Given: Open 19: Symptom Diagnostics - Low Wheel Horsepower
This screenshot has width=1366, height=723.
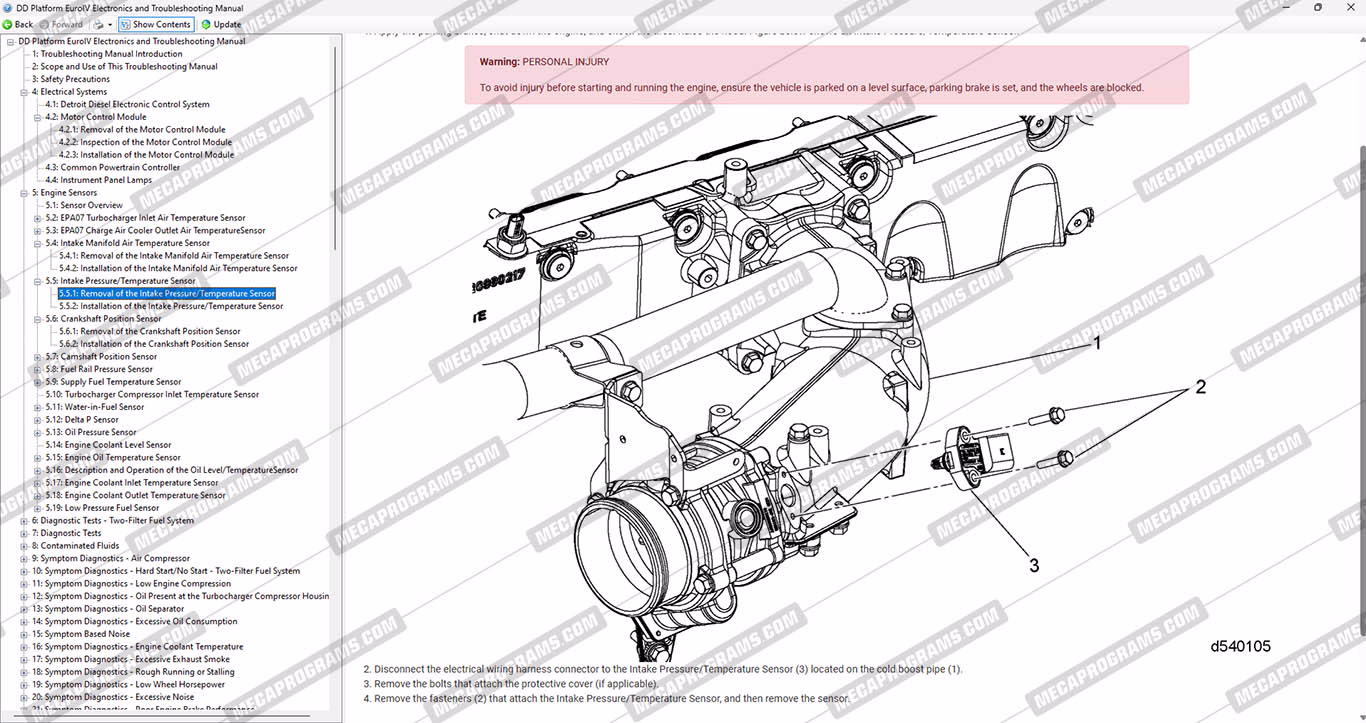Looking at the screenshot, I should pyautogui.click(x=128, y=685).
